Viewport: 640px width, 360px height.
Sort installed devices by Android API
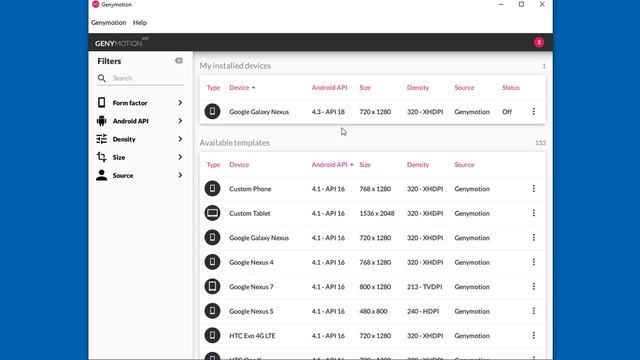[329, 87]
